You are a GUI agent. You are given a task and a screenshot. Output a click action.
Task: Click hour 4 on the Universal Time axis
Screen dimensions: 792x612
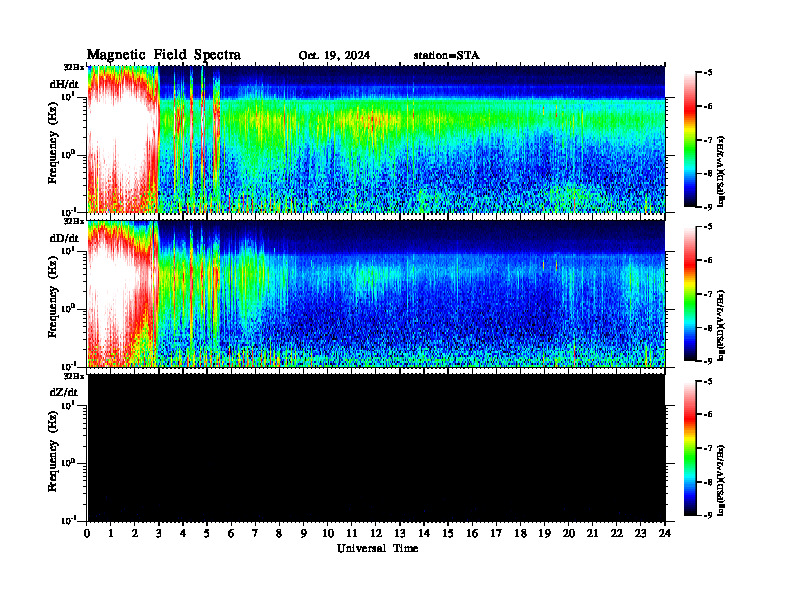coord(183,533)
